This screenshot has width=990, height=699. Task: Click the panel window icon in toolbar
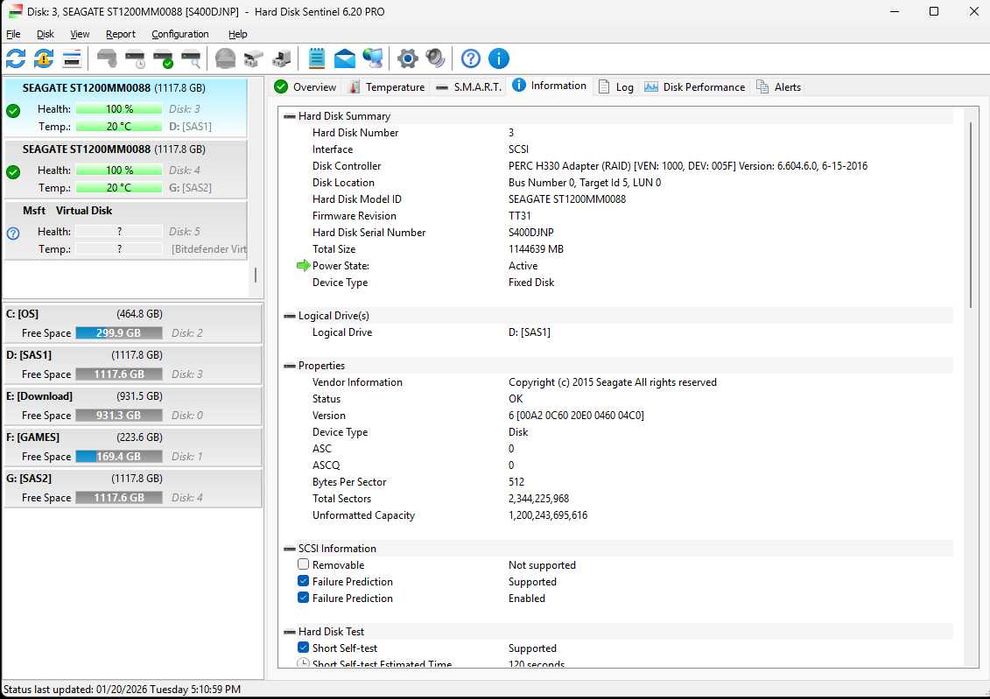coord(72,59)
